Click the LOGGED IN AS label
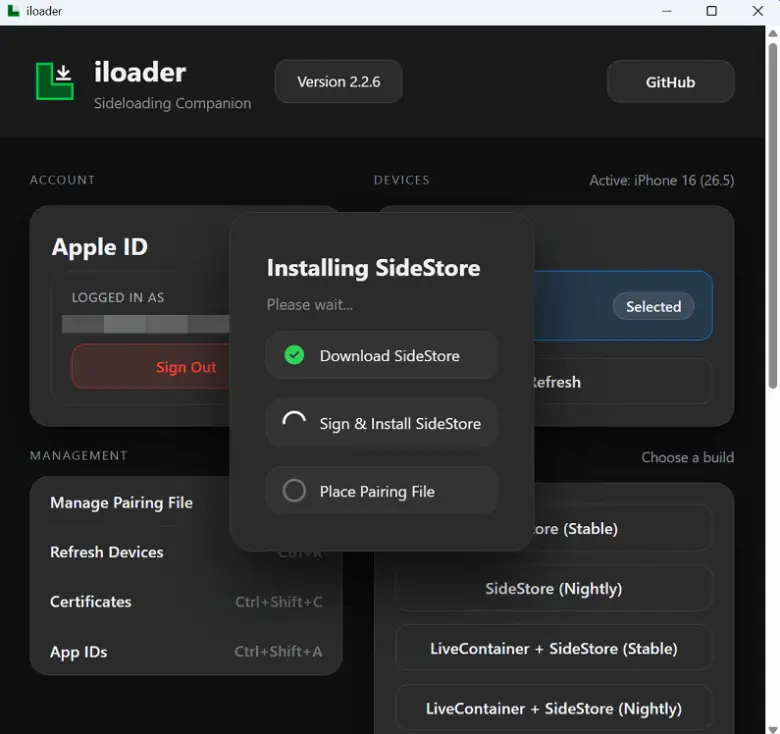The height and width of the screenshot is (734, 780). point(118,297)
